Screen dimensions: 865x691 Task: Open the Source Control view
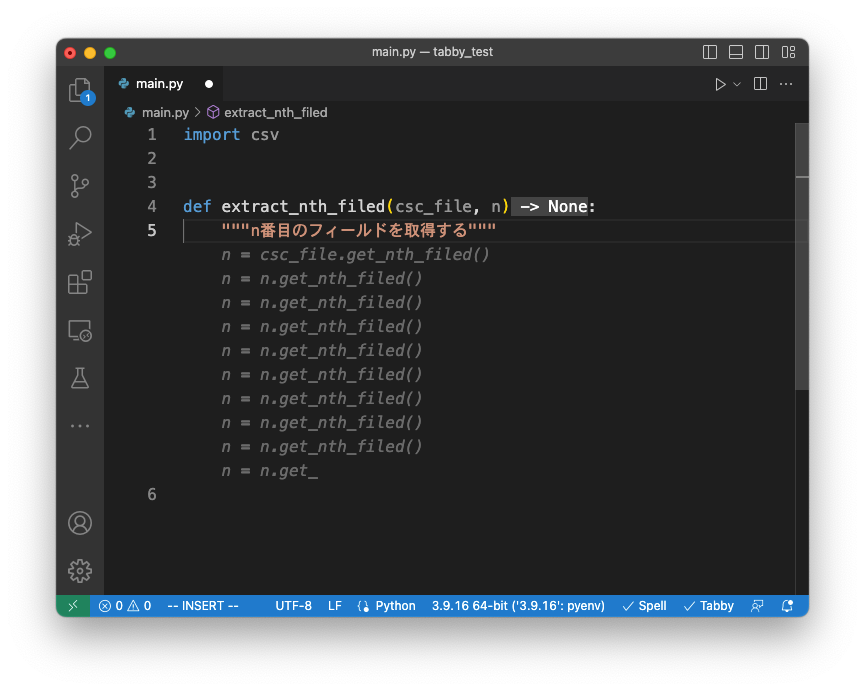point(80,186)
